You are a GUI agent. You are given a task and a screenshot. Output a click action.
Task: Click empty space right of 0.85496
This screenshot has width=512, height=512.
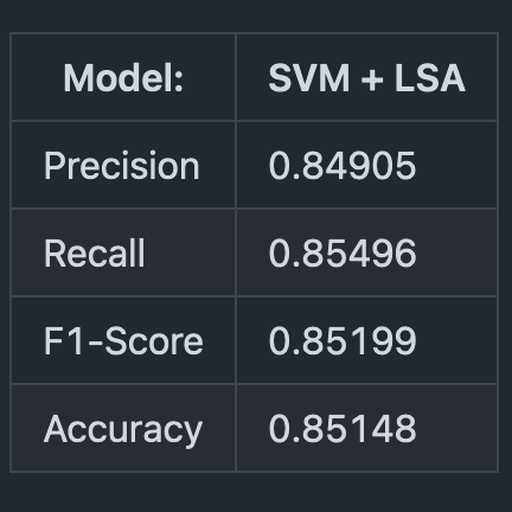[457, 253]
